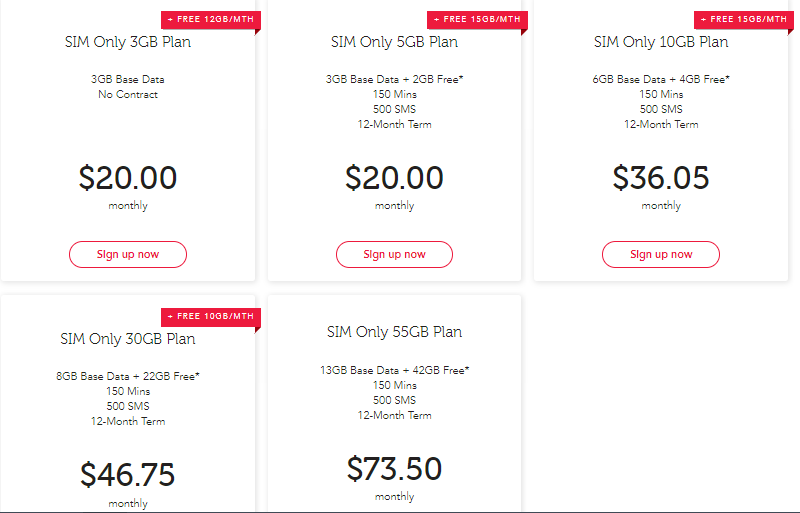
Task: Select the SIM Only 5GB Plan title
Action: [394, 42]
